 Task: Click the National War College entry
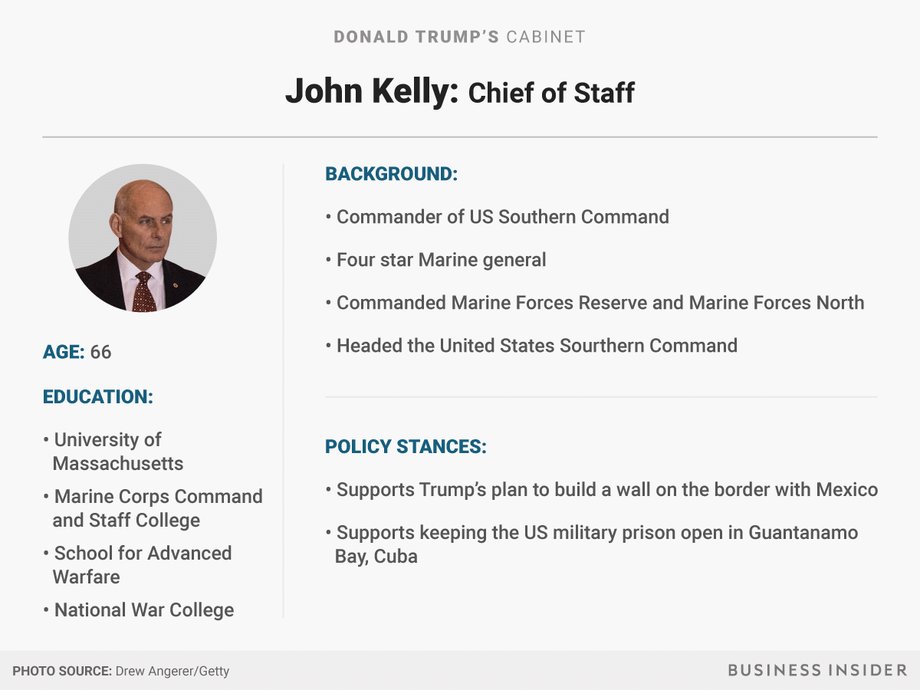[138, 610]
